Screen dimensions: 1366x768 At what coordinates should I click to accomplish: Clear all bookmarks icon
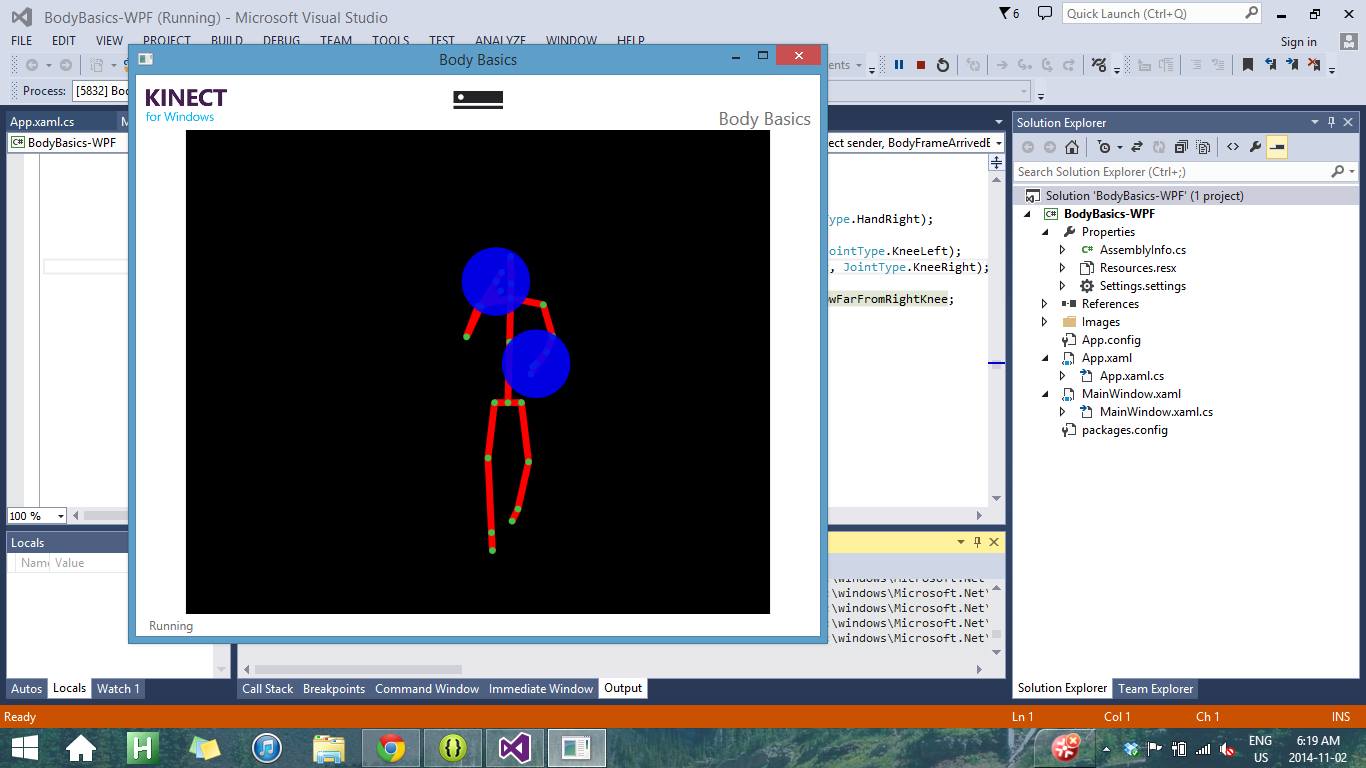pyautogui.click(x=1314, y=65)
